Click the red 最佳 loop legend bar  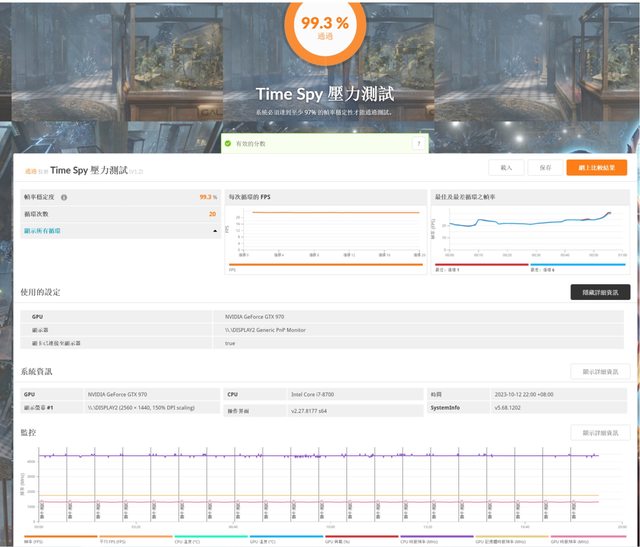pos(480,266)
